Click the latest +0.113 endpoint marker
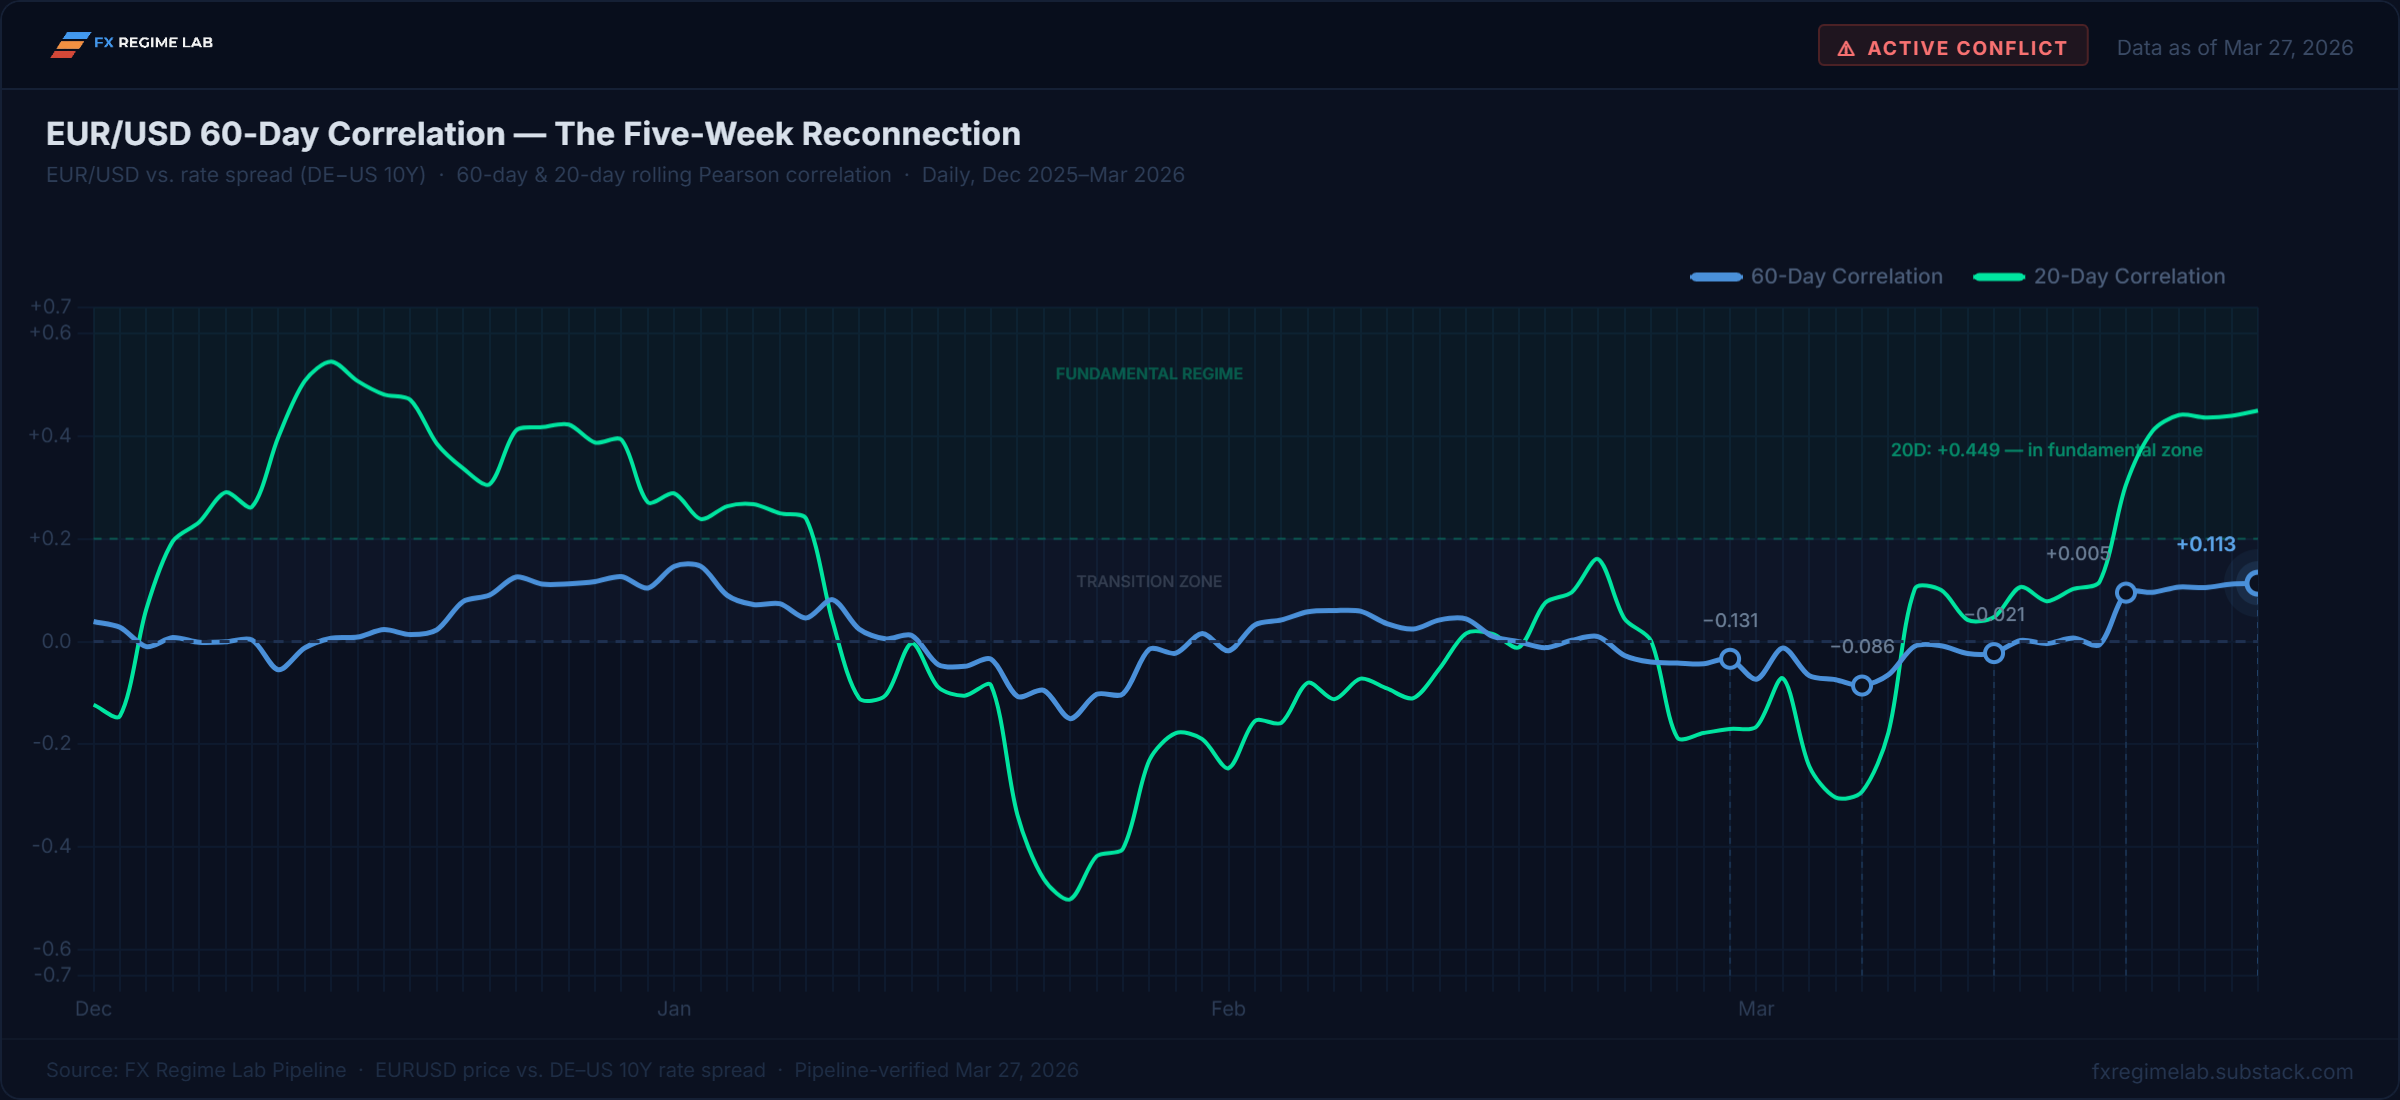Image resolution: width=2400 pixels, height=1100 pixels. pos(2254,583)
